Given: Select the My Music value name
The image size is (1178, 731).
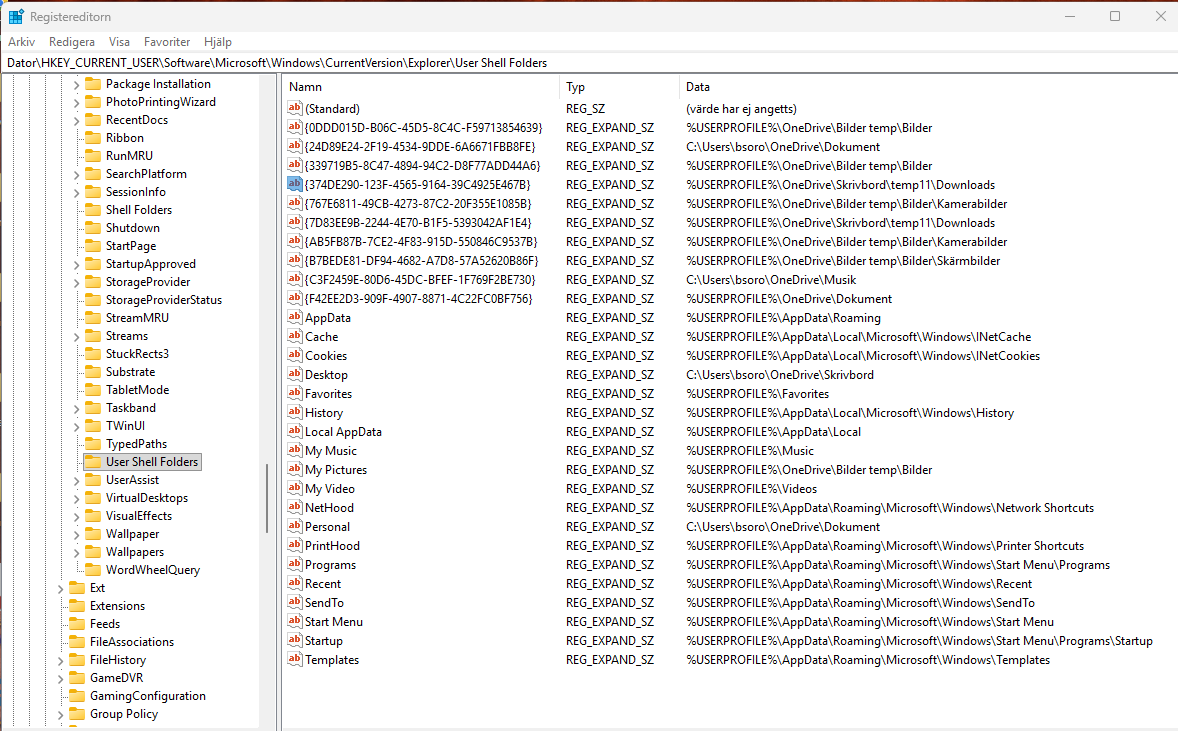Looking at the screenshot, I should click(331, 451).
